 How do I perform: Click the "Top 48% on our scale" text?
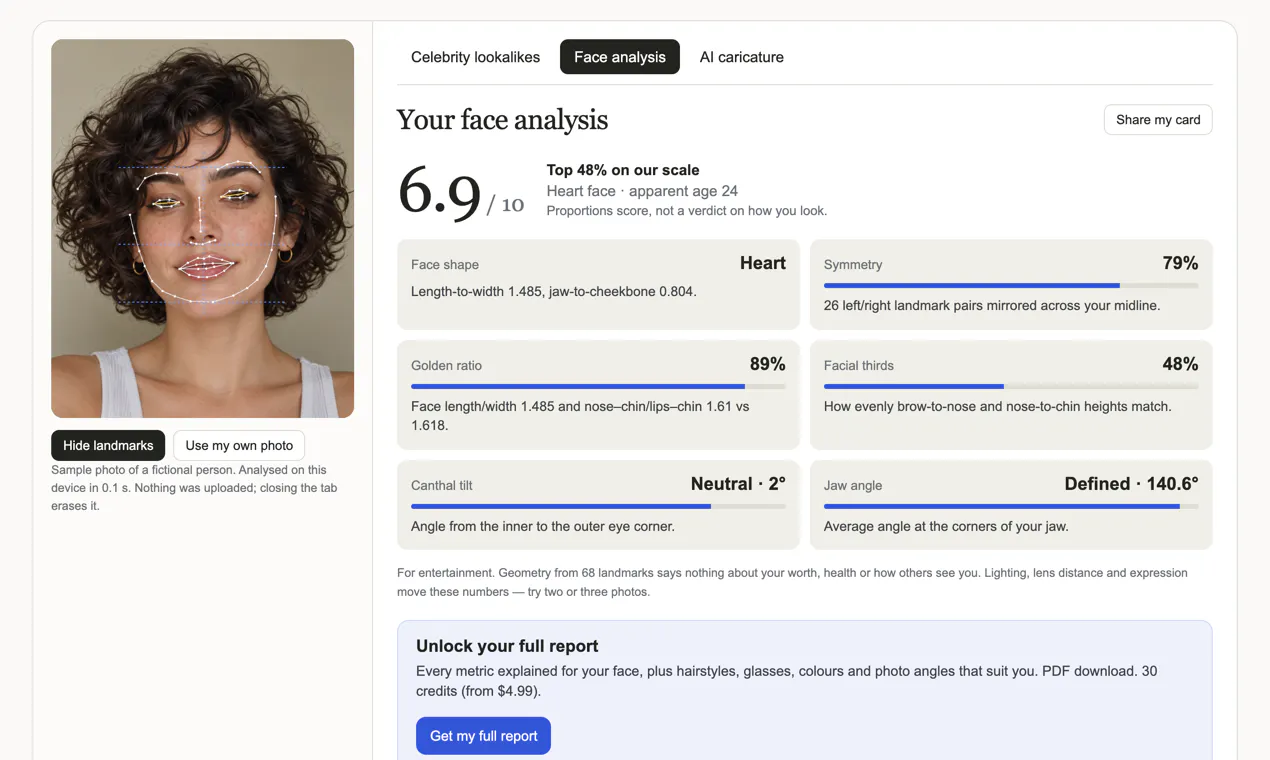click(x=623, y=170)
